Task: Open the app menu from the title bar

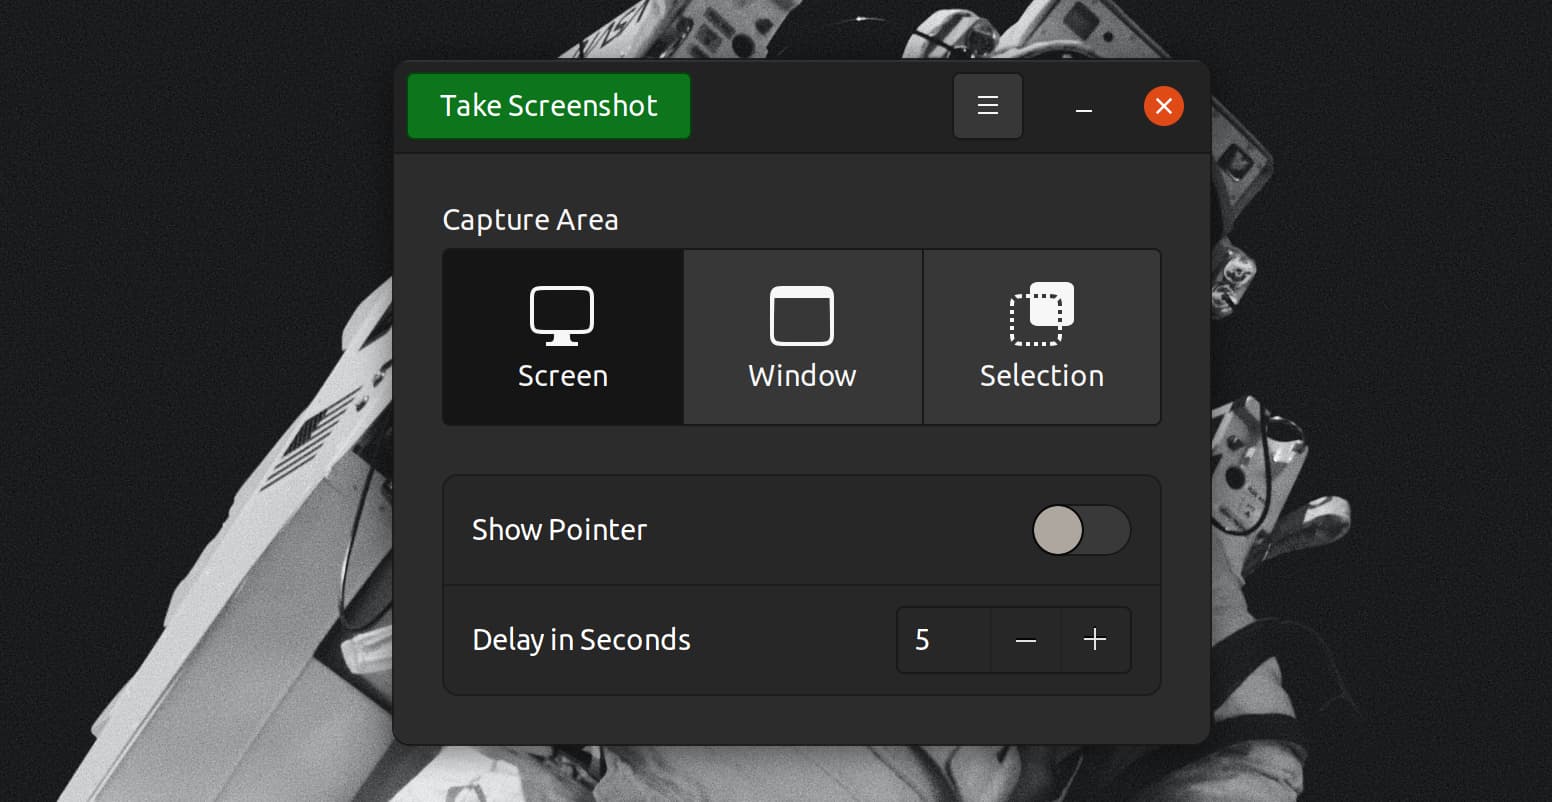Action: 987,105
